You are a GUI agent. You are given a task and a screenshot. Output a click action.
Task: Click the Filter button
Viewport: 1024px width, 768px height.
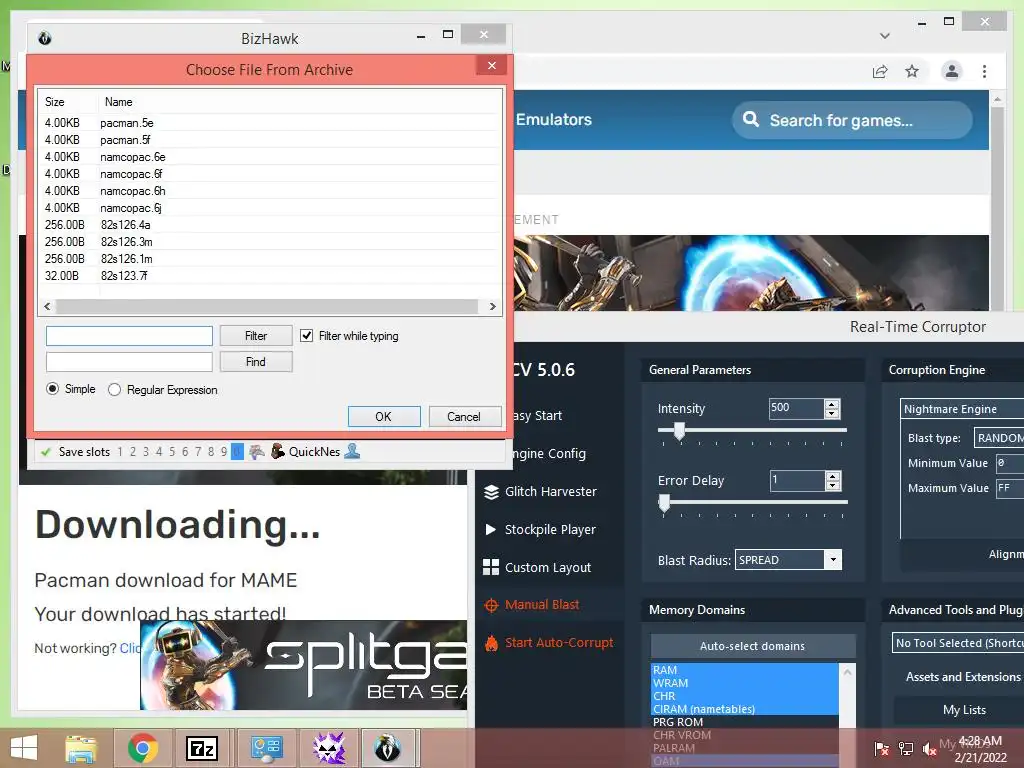pos(256,336)
